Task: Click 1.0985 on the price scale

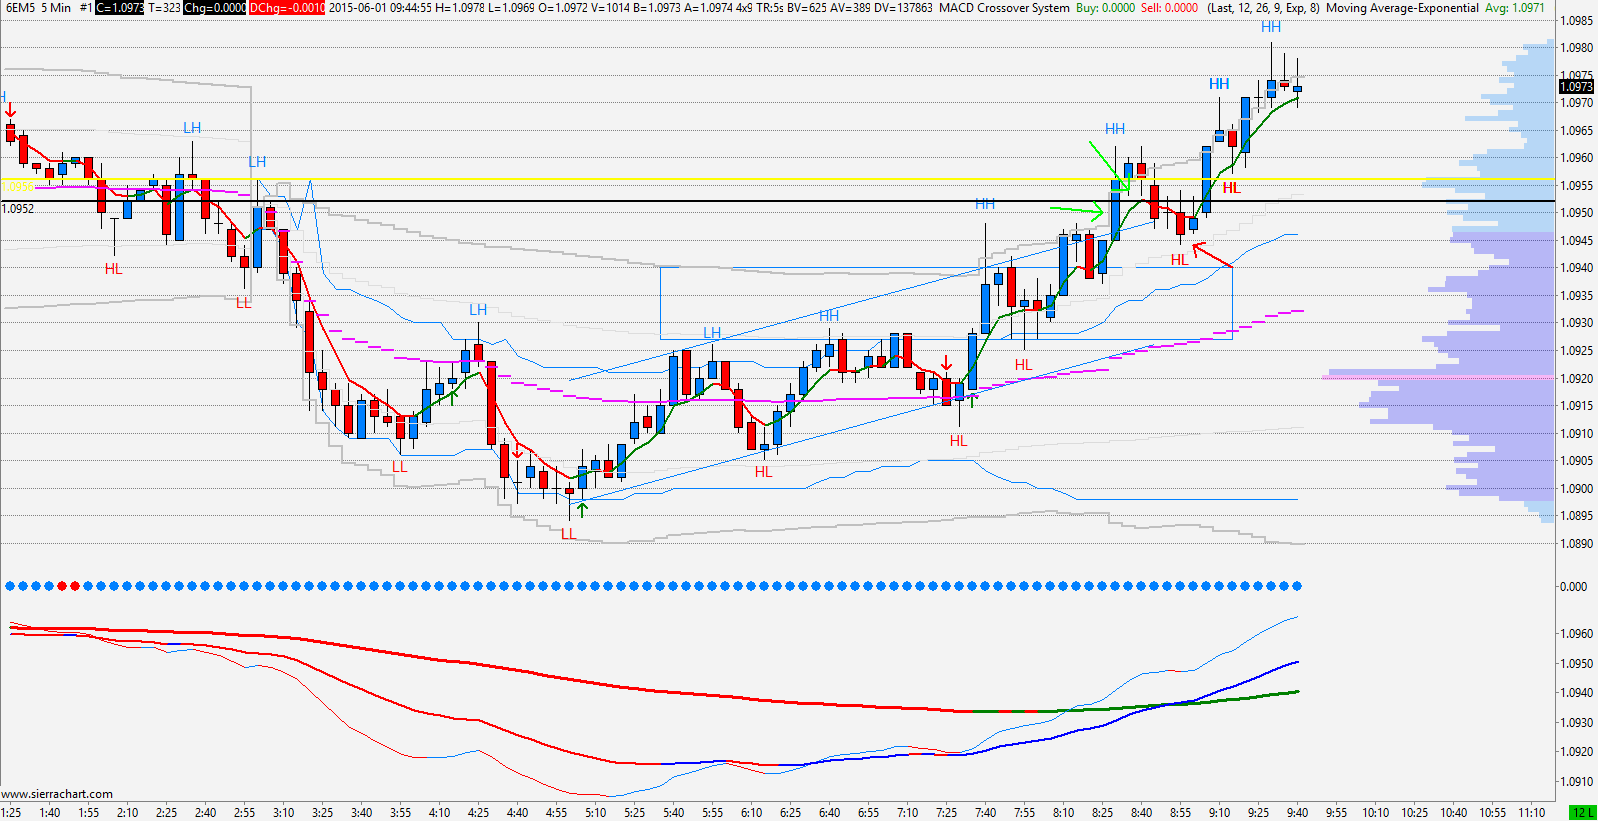Action: tap(1577, 20)
